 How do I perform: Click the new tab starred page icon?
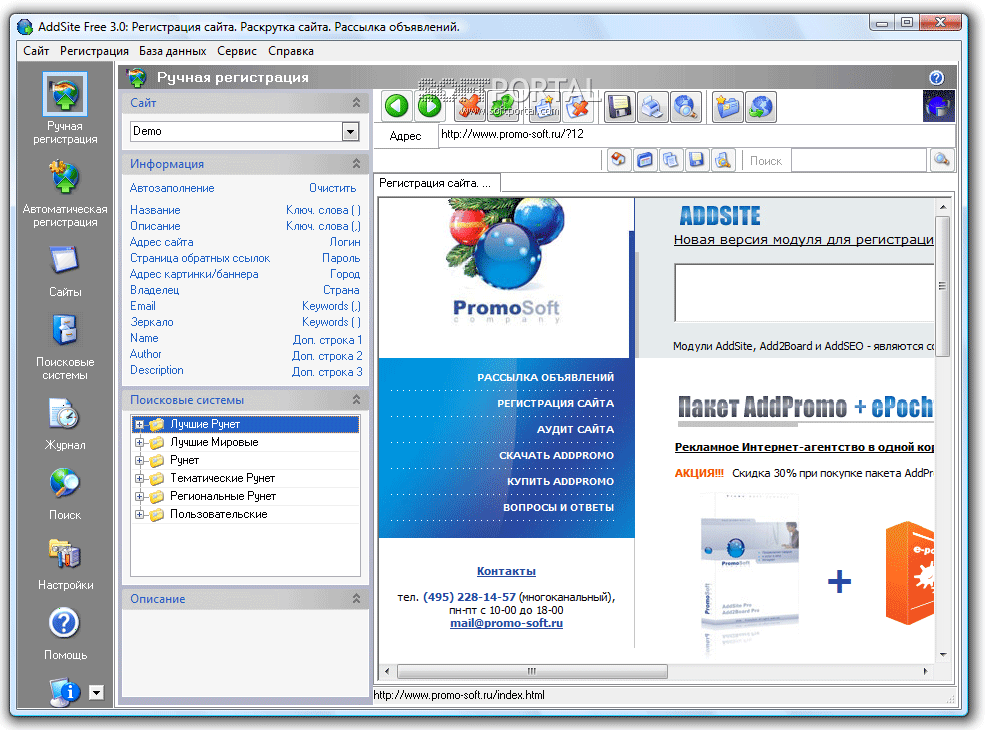pos(545,106)
